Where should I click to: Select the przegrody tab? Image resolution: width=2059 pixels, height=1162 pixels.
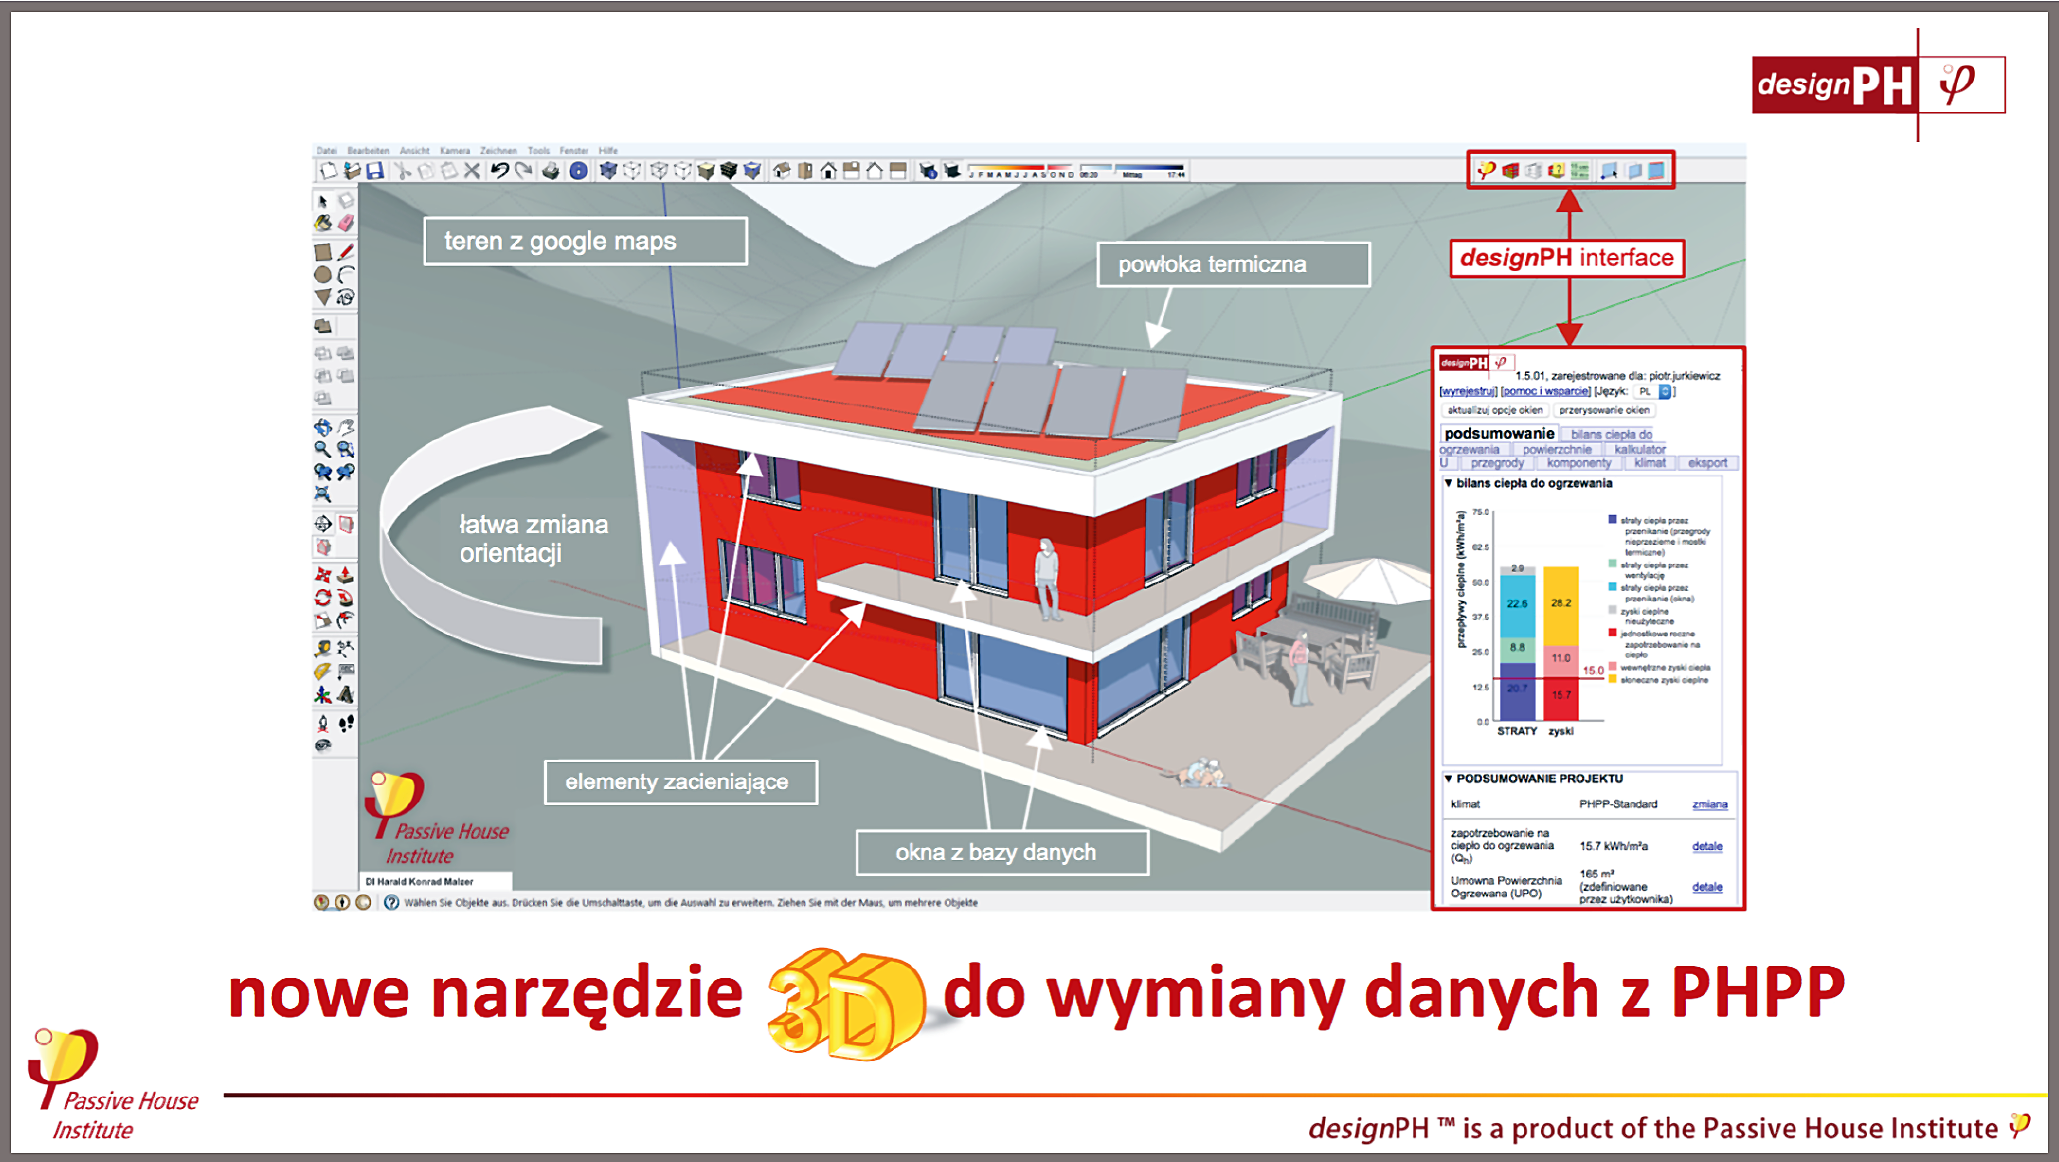click(x=1497, y=463)
